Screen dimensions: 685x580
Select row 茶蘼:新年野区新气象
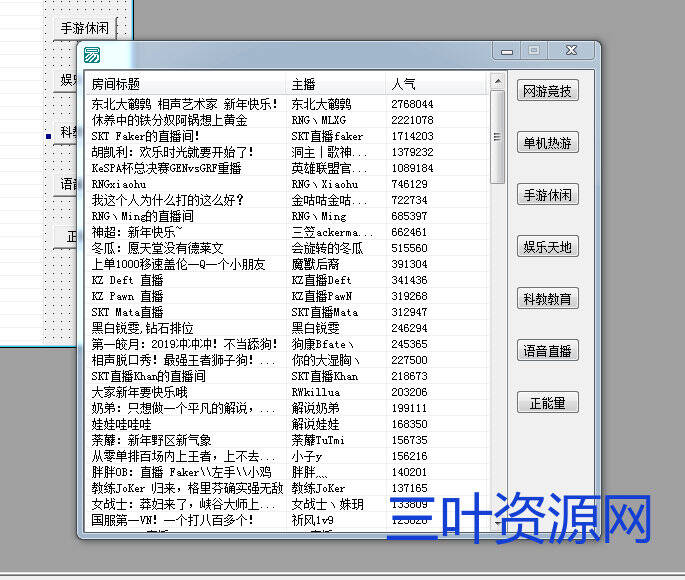286,440
